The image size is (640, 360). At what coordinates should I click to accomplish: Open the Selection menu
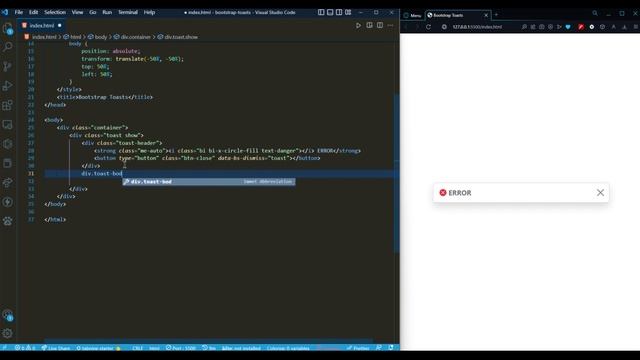55,12
